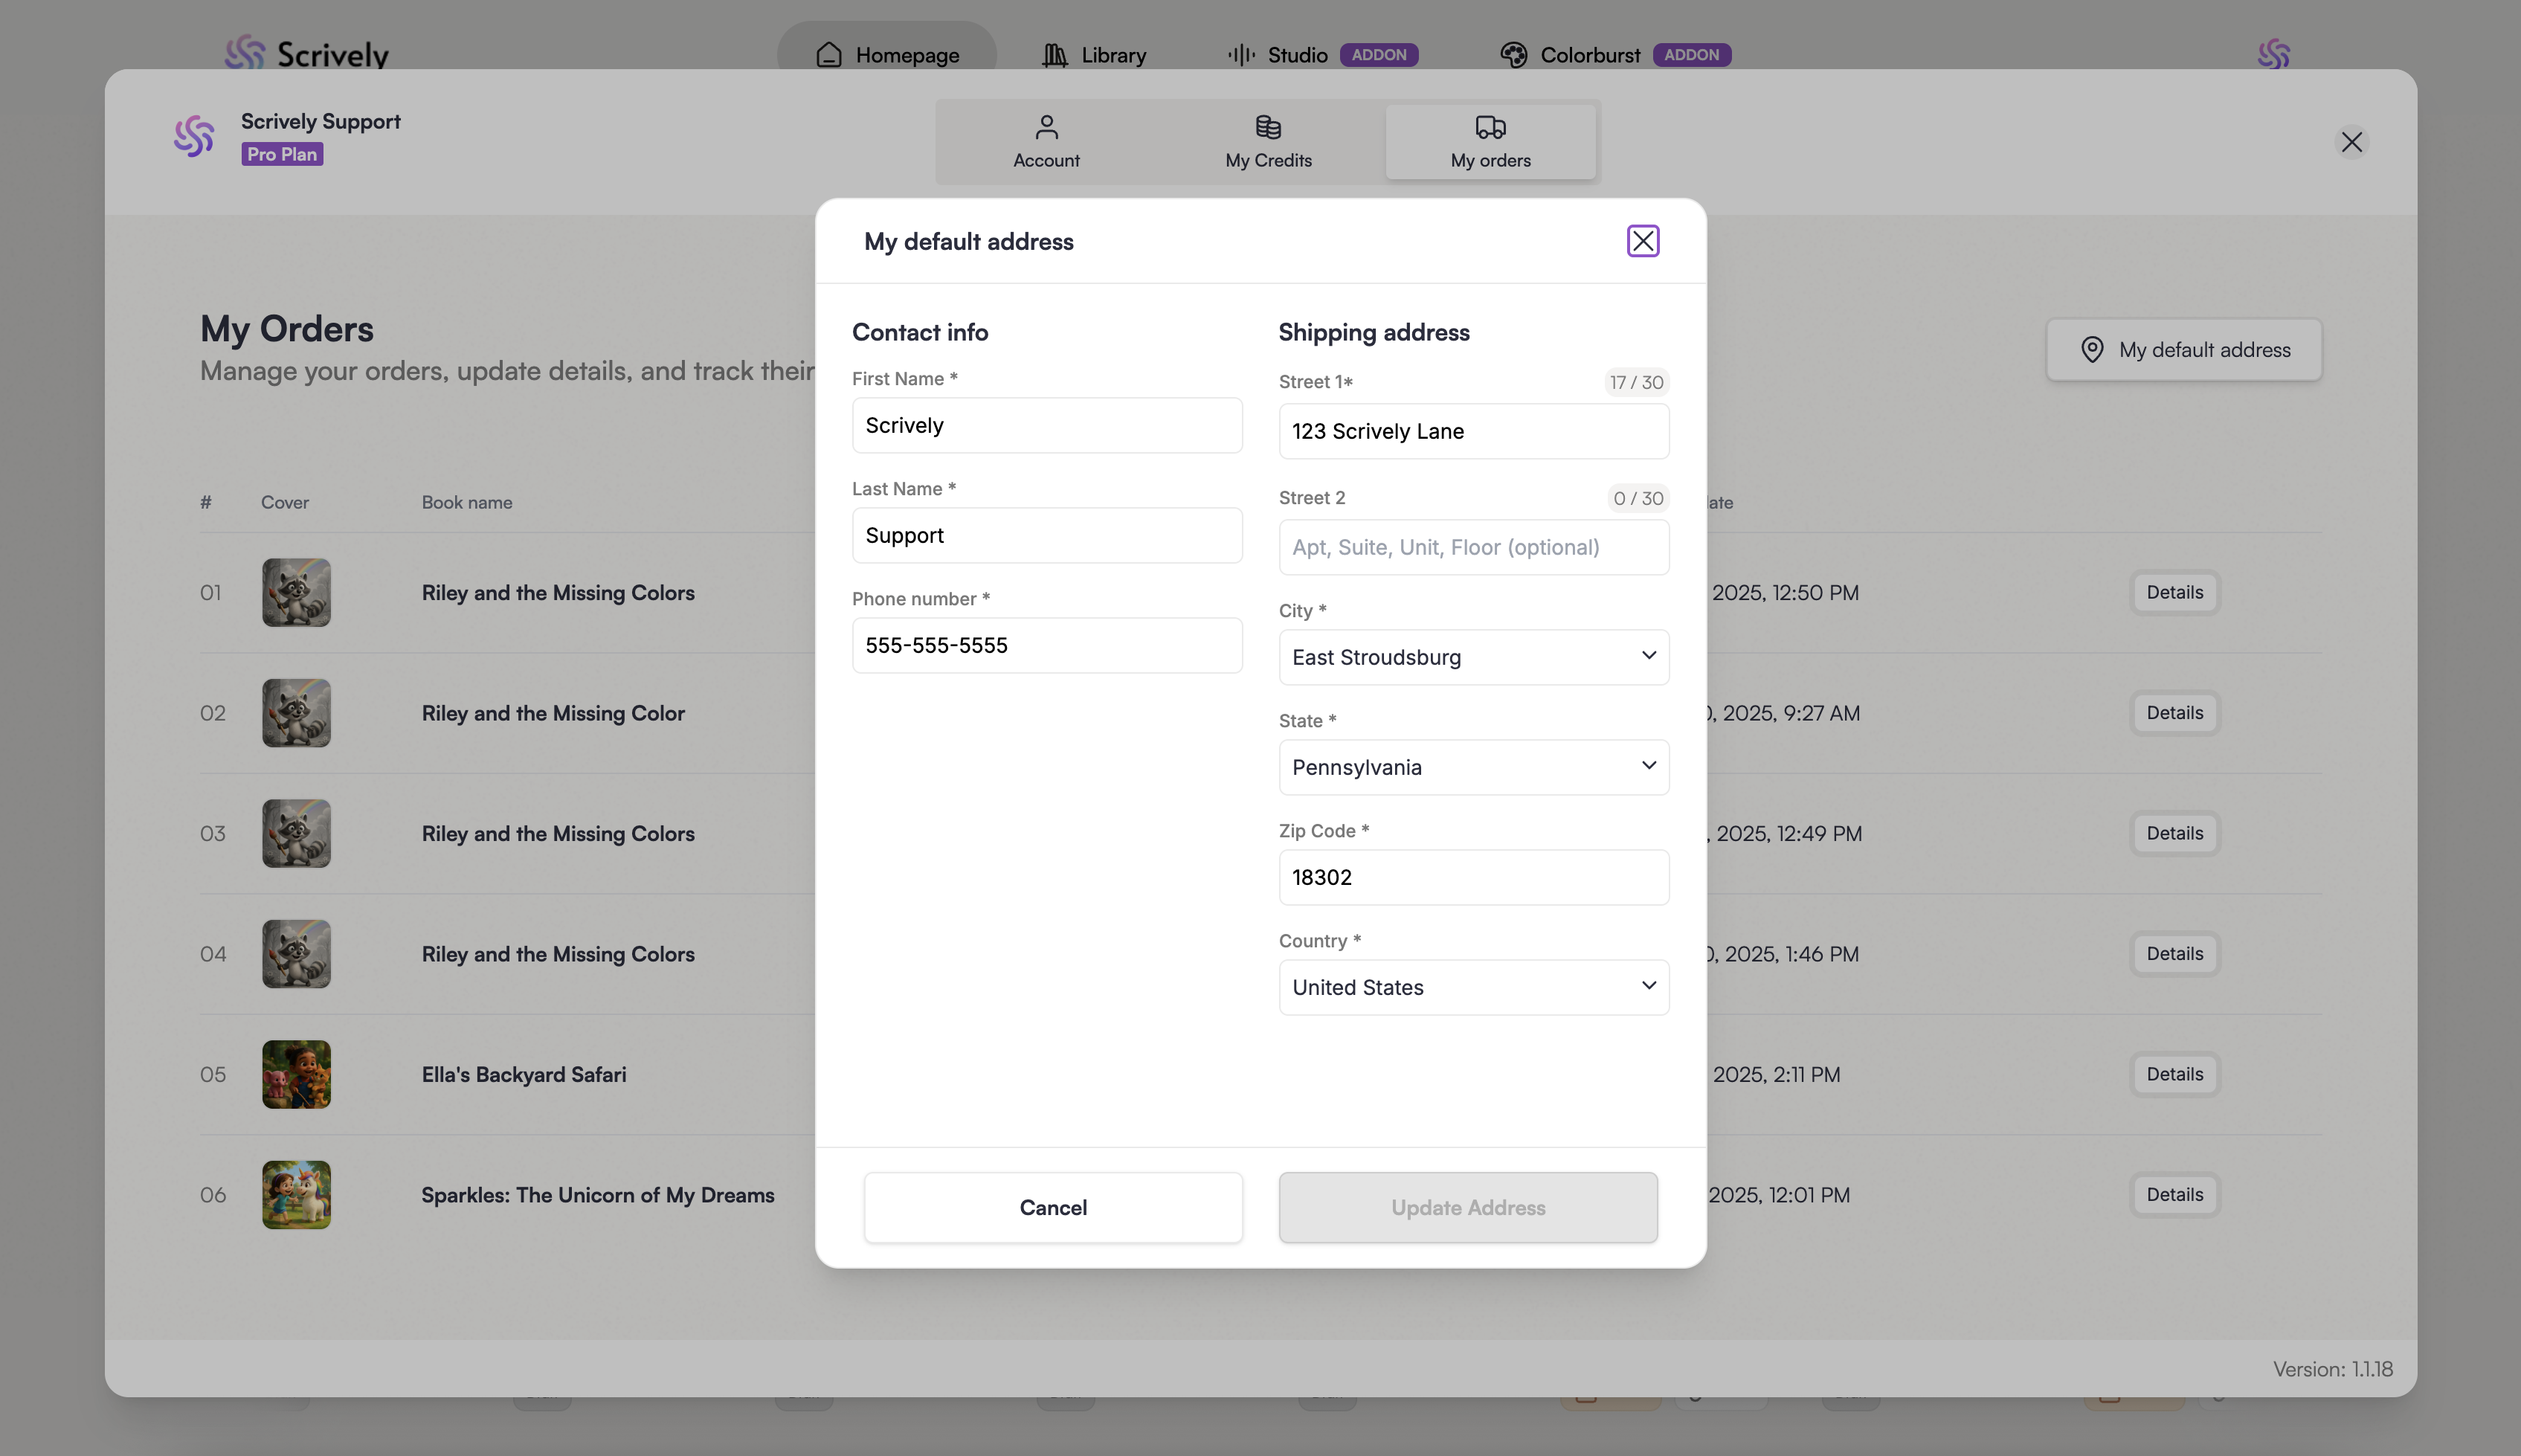Viewport: 2521px width, 1456px height.
Task: Open Library via its books icon
Action: tap(1054, 55)
